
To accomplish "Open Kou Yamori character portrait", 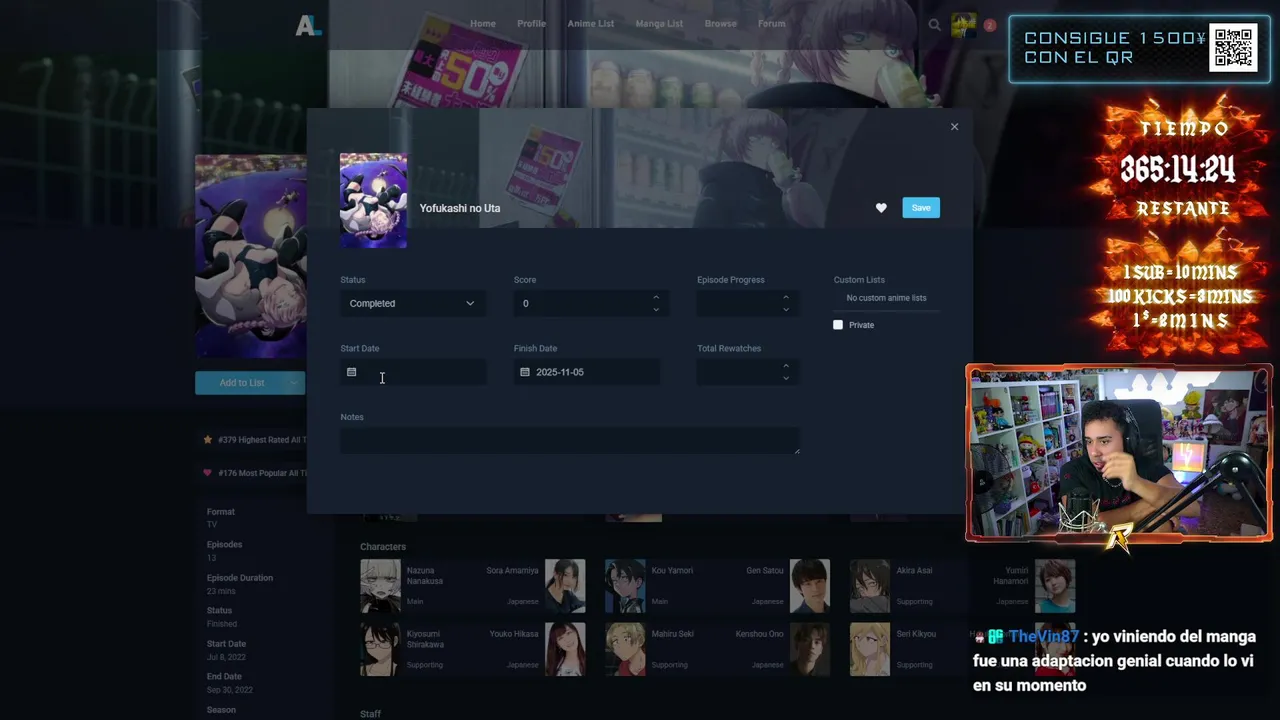I will [x=625, y=586].
